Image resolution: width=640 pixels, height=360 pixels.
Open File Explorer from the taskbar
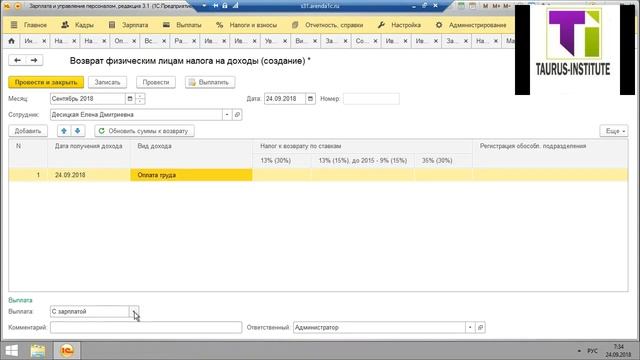point(38,351)
